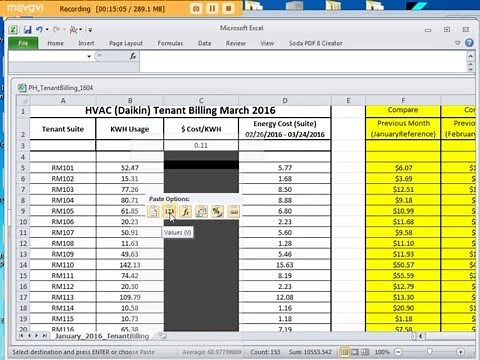Switch to Page Layout view in status bar
The width and height of the screenshot is (480, 360).
point(355,352)
